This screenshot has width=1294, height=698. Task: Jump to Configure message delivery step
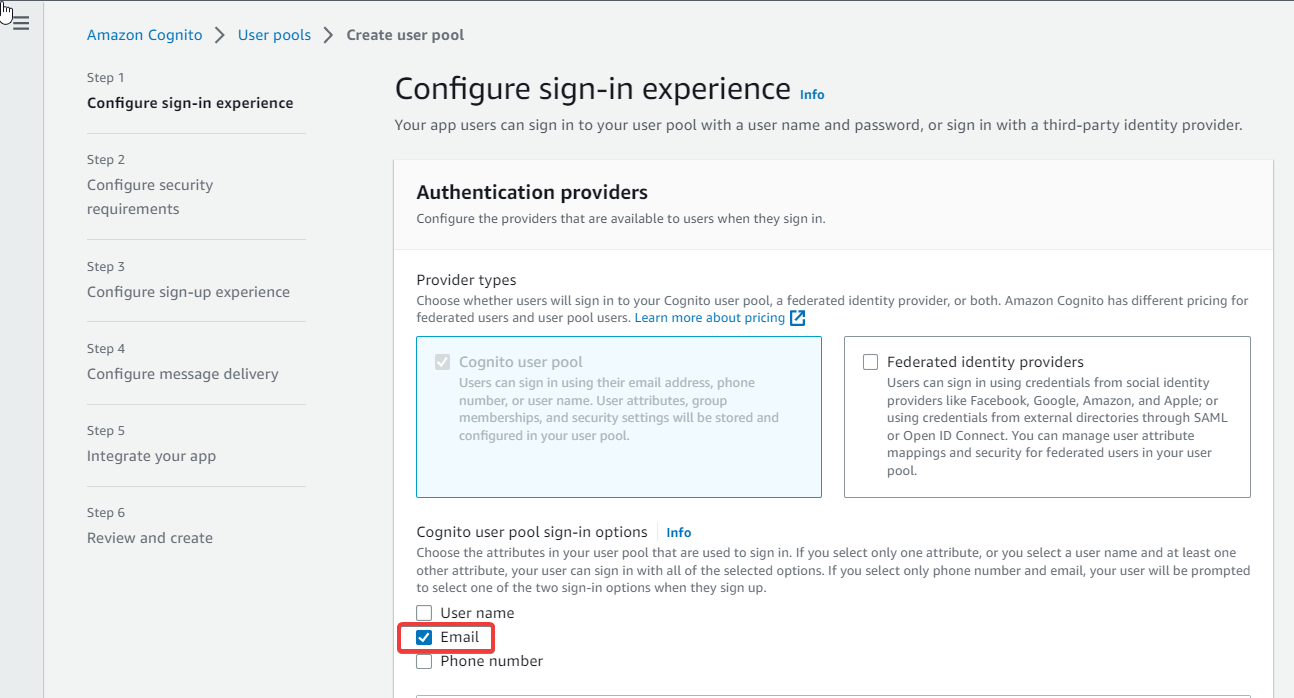[182, 374]
